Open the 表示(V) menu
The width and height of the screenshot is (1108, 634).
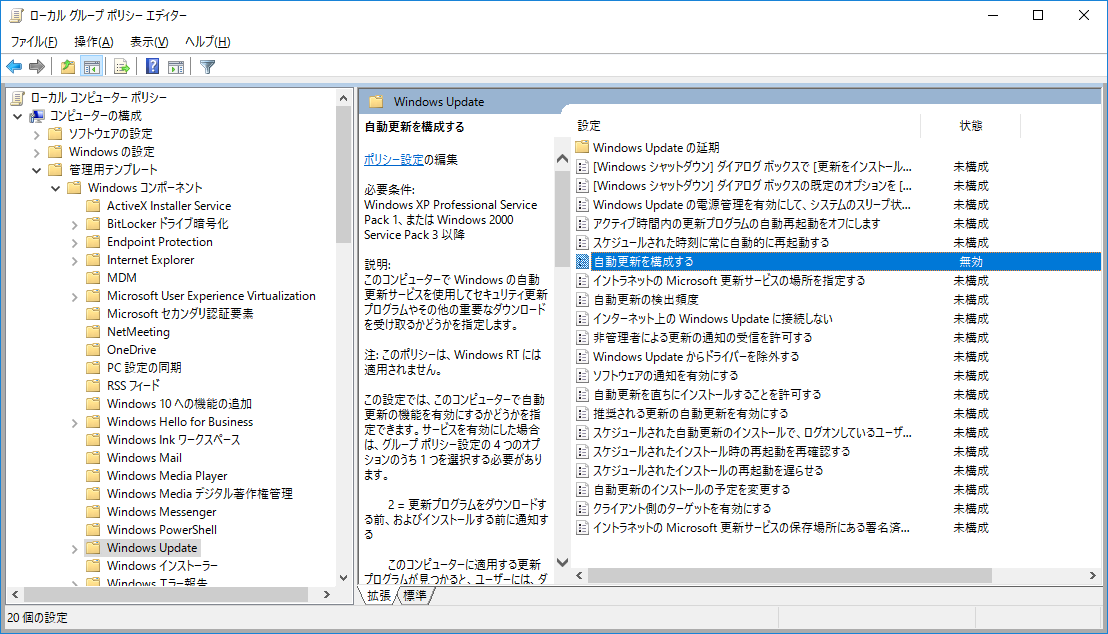tap(149, 42)
